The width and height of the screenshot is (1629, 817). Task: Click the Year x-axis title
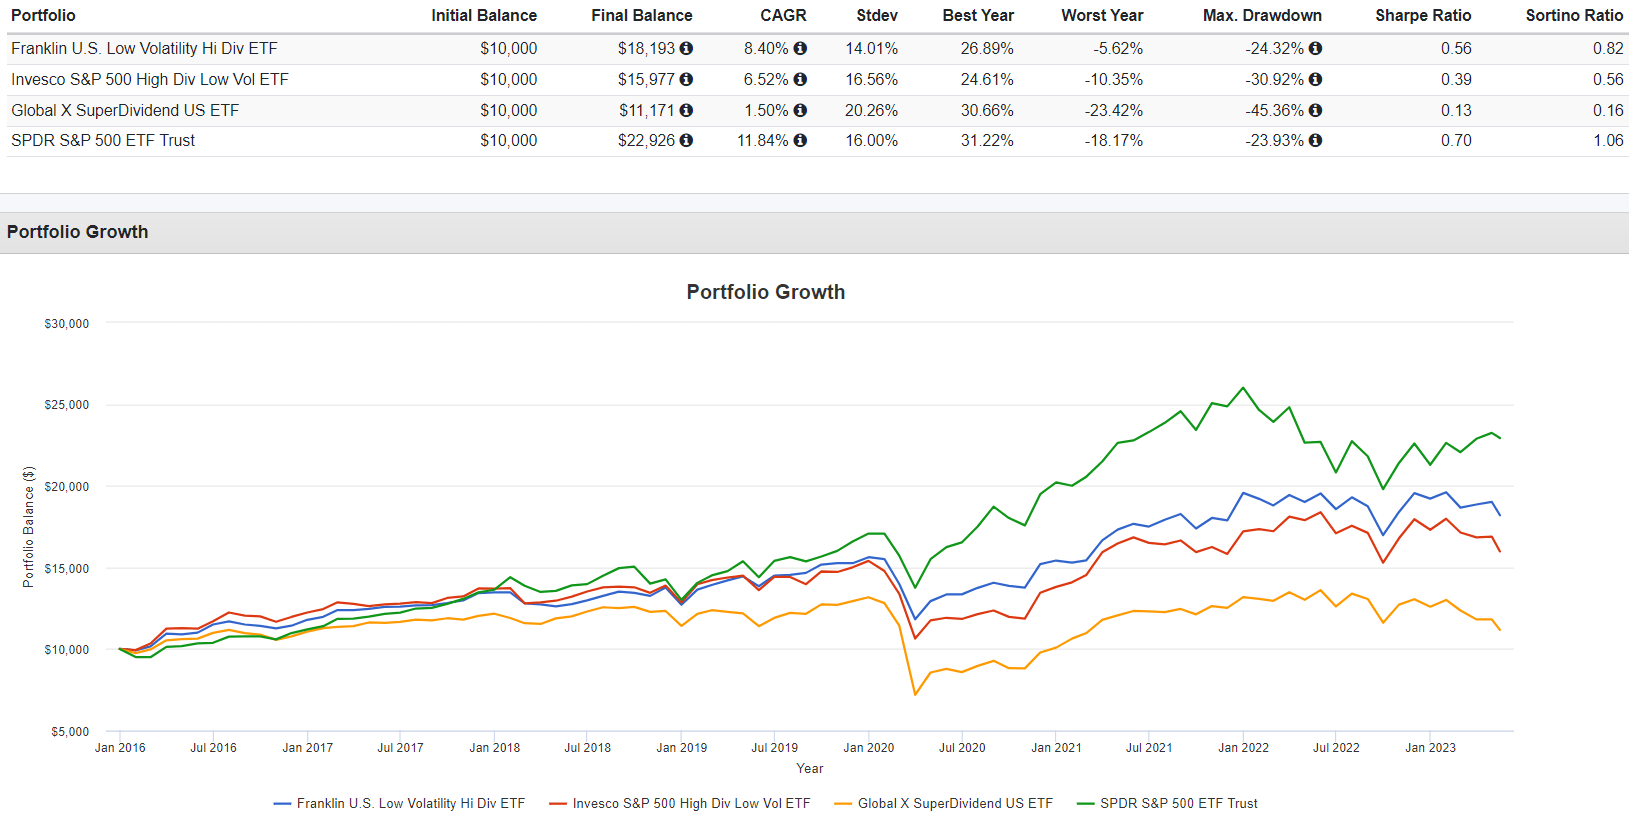tap(810, 769)
